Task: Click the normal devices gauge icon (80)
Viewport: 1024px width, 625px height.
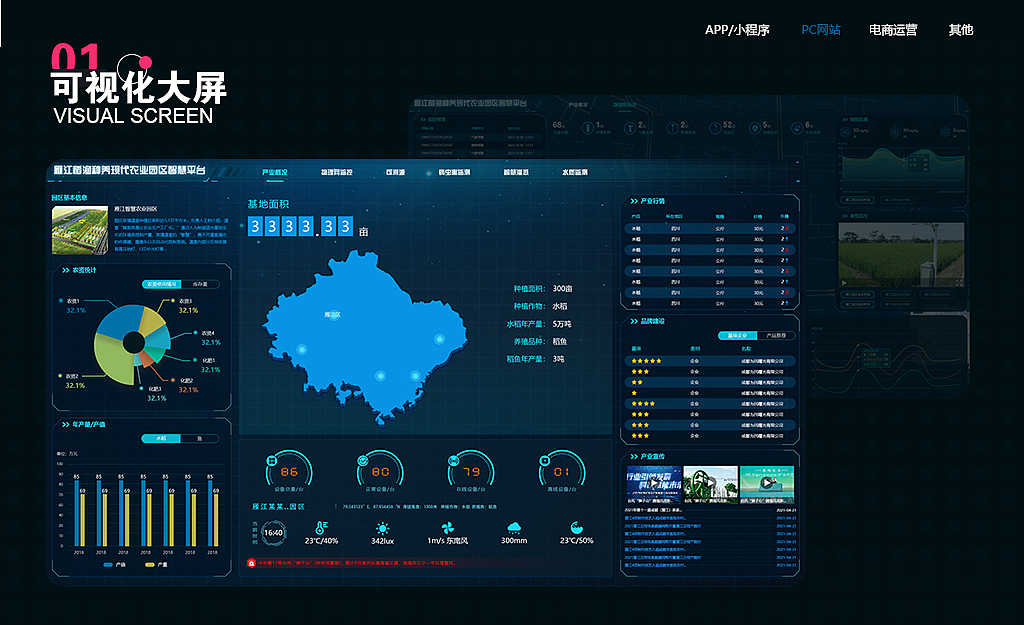Action: (362, 461)
